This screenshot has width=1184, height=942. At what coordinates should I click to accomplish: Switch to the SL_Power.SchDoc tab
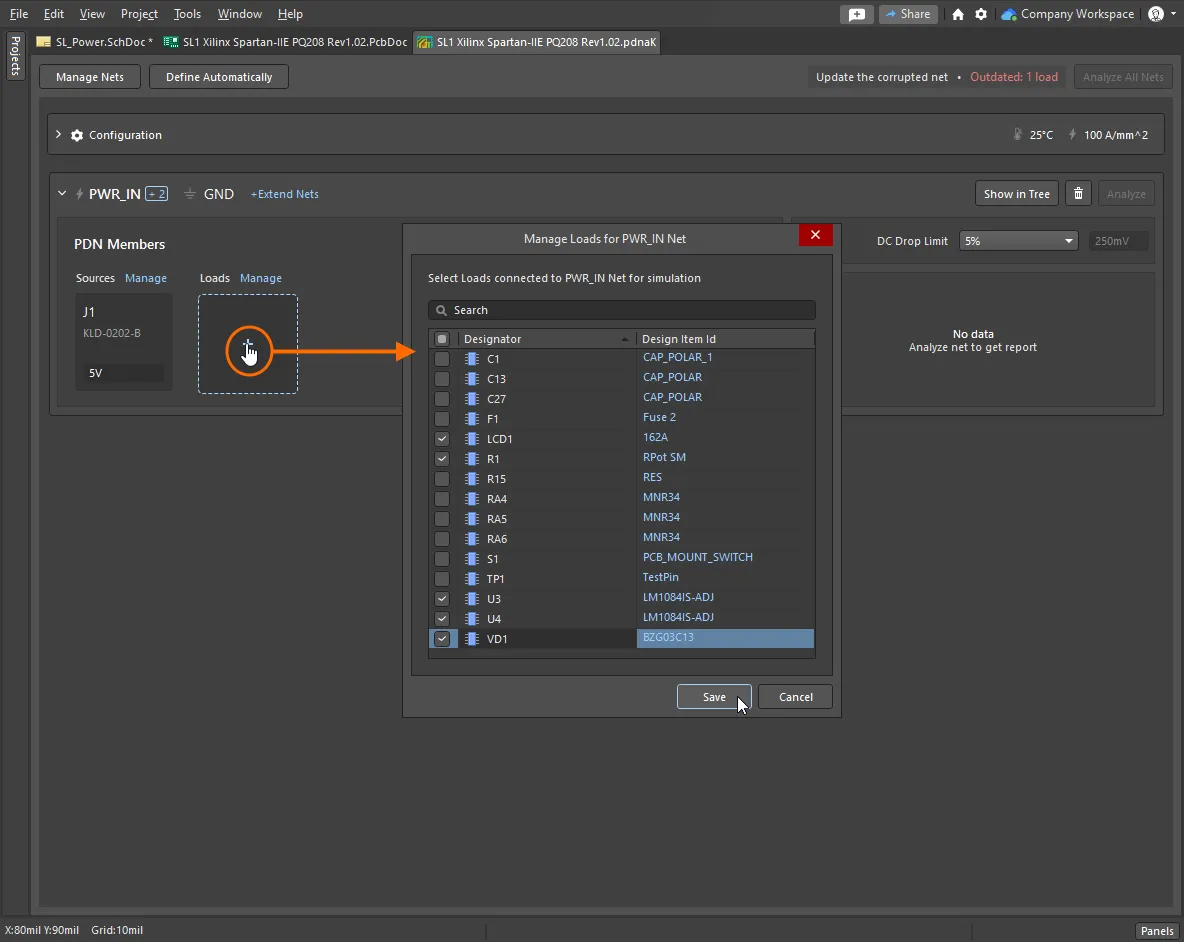97,42
